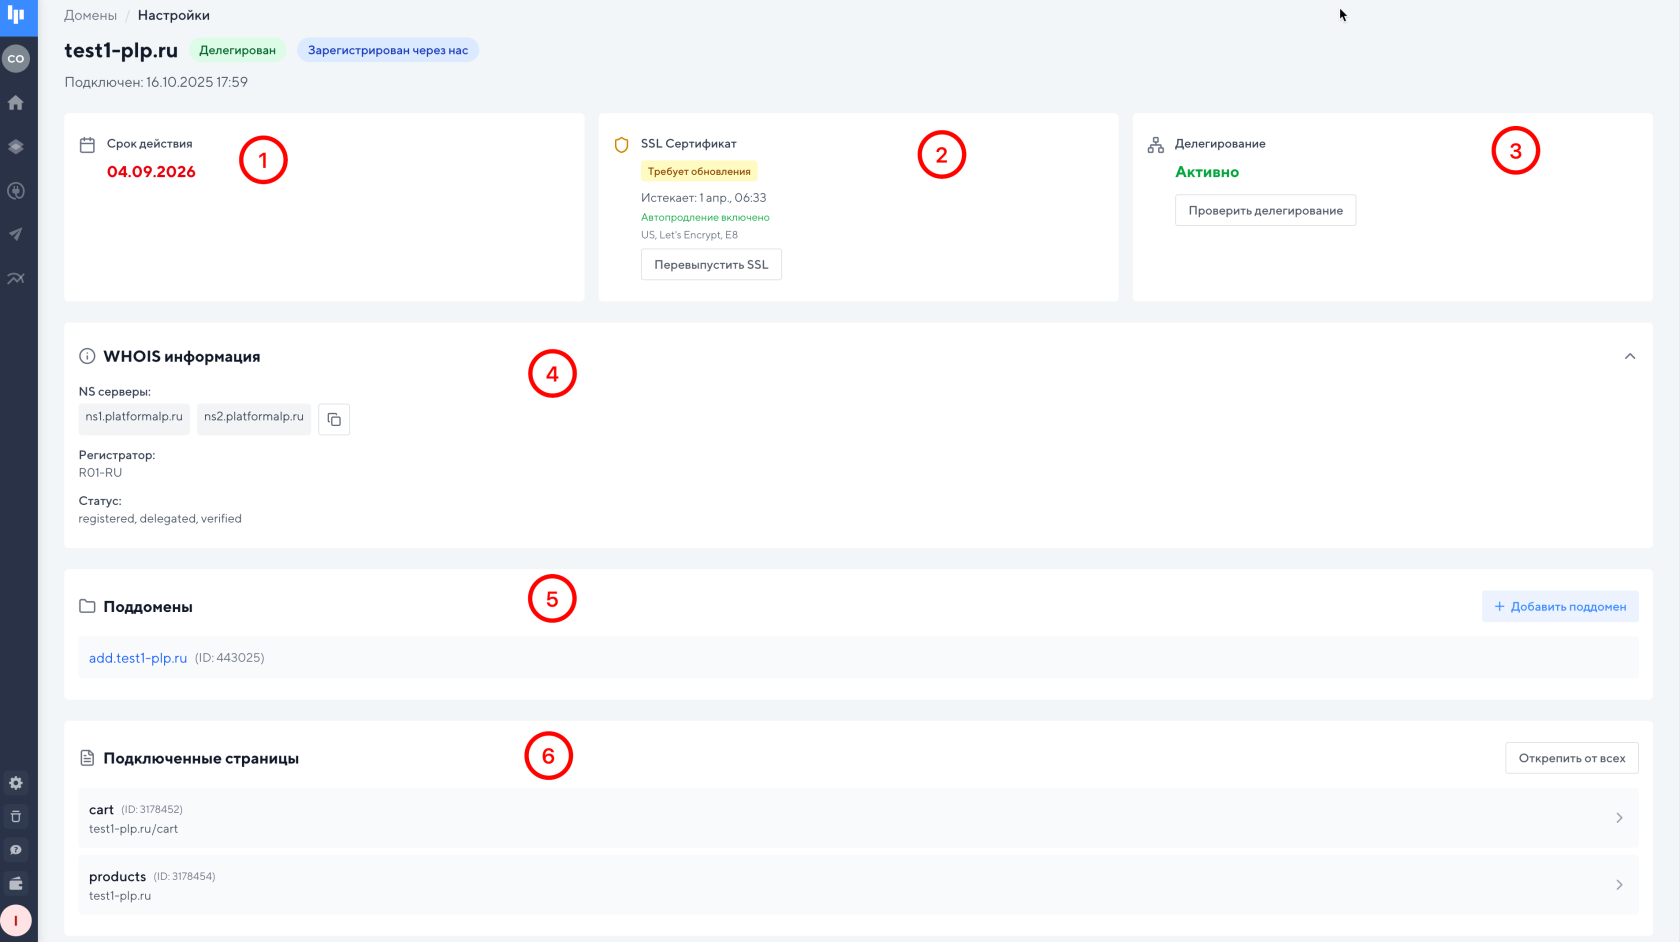Click the folder icon beside Поддомены
The height and width of the screenshot is (942, 1680).
tap(87, 606)
